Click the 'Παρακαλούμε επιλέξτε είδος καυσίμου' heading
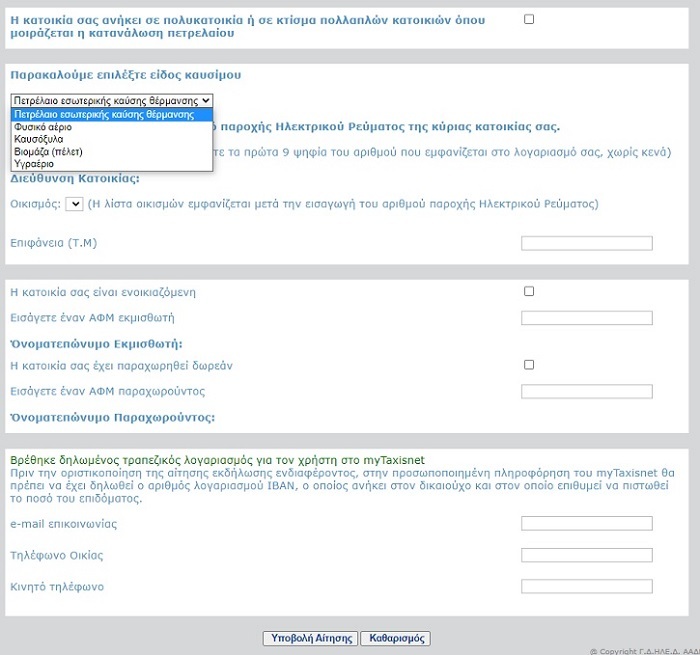This screenshot has width=700, height=655. 125,75
